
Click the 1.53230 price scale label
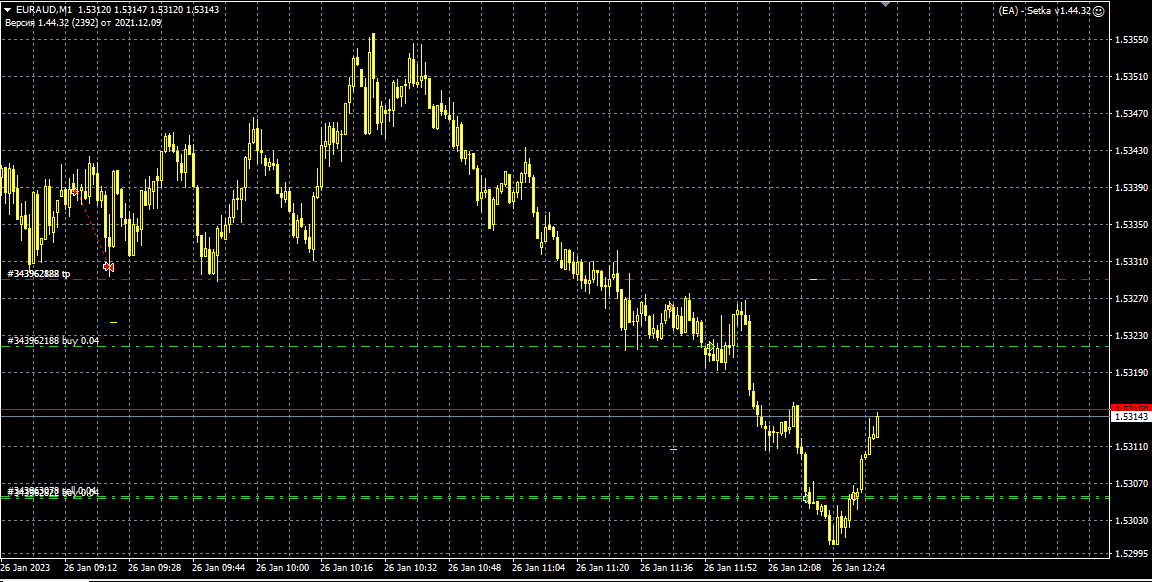[1131, 336]
